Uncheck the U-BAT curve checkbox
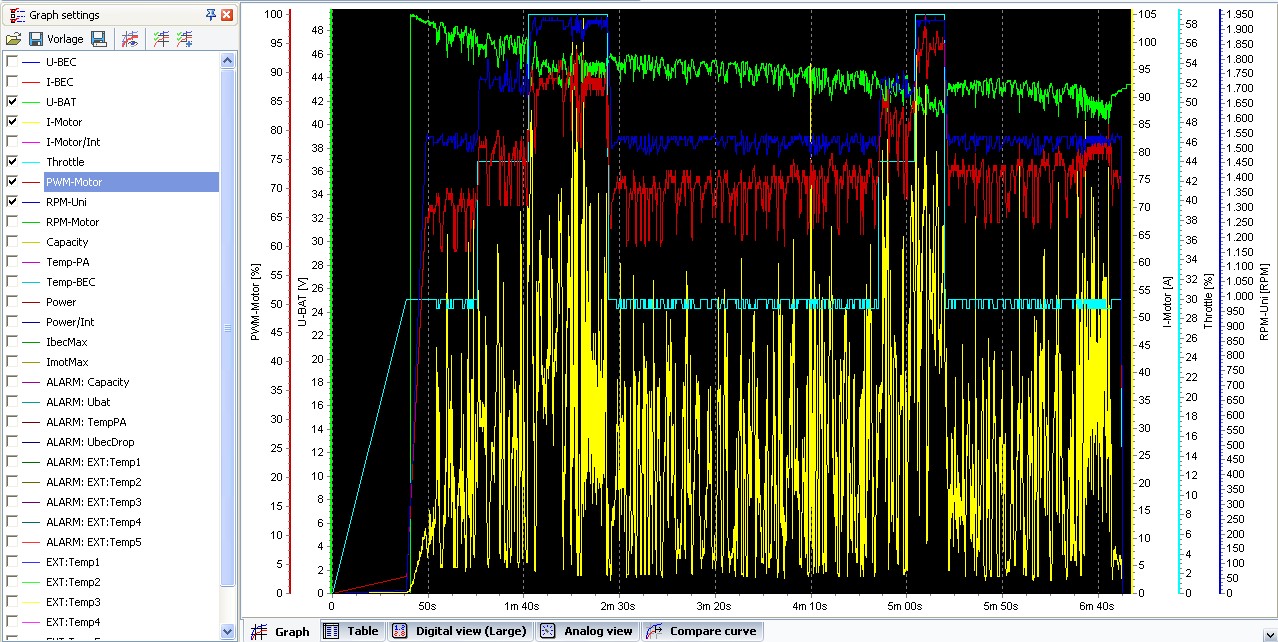 click(x=12, y=102)
